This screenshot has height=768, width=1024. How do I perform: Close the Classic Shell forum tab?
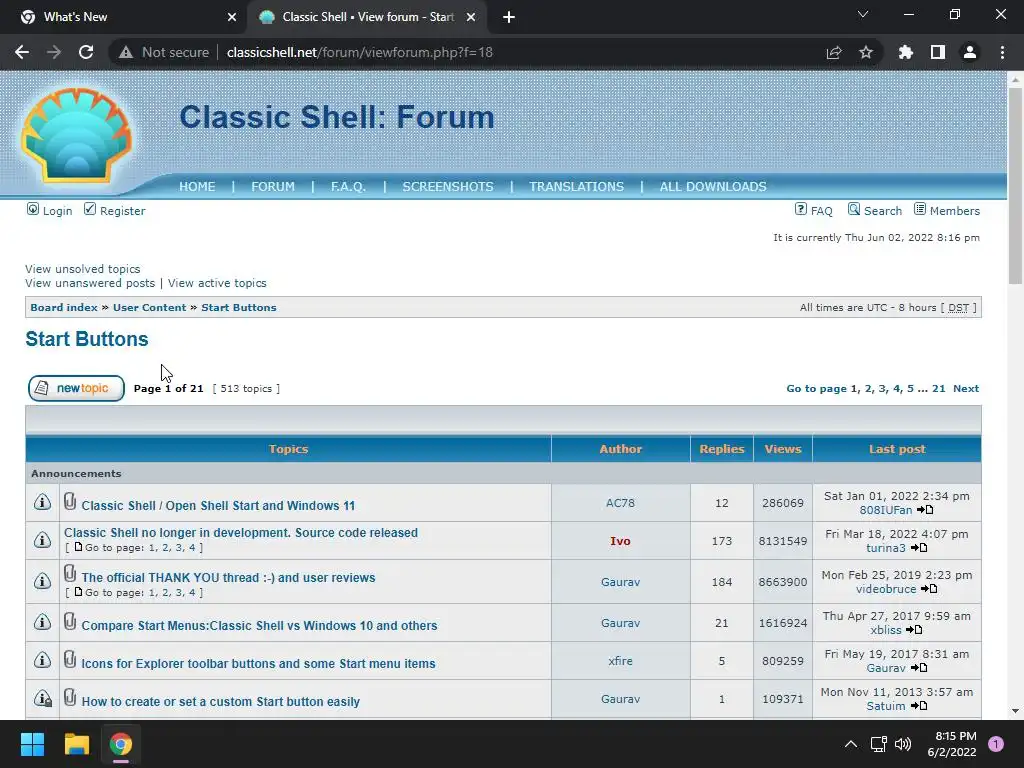point(471,18)
